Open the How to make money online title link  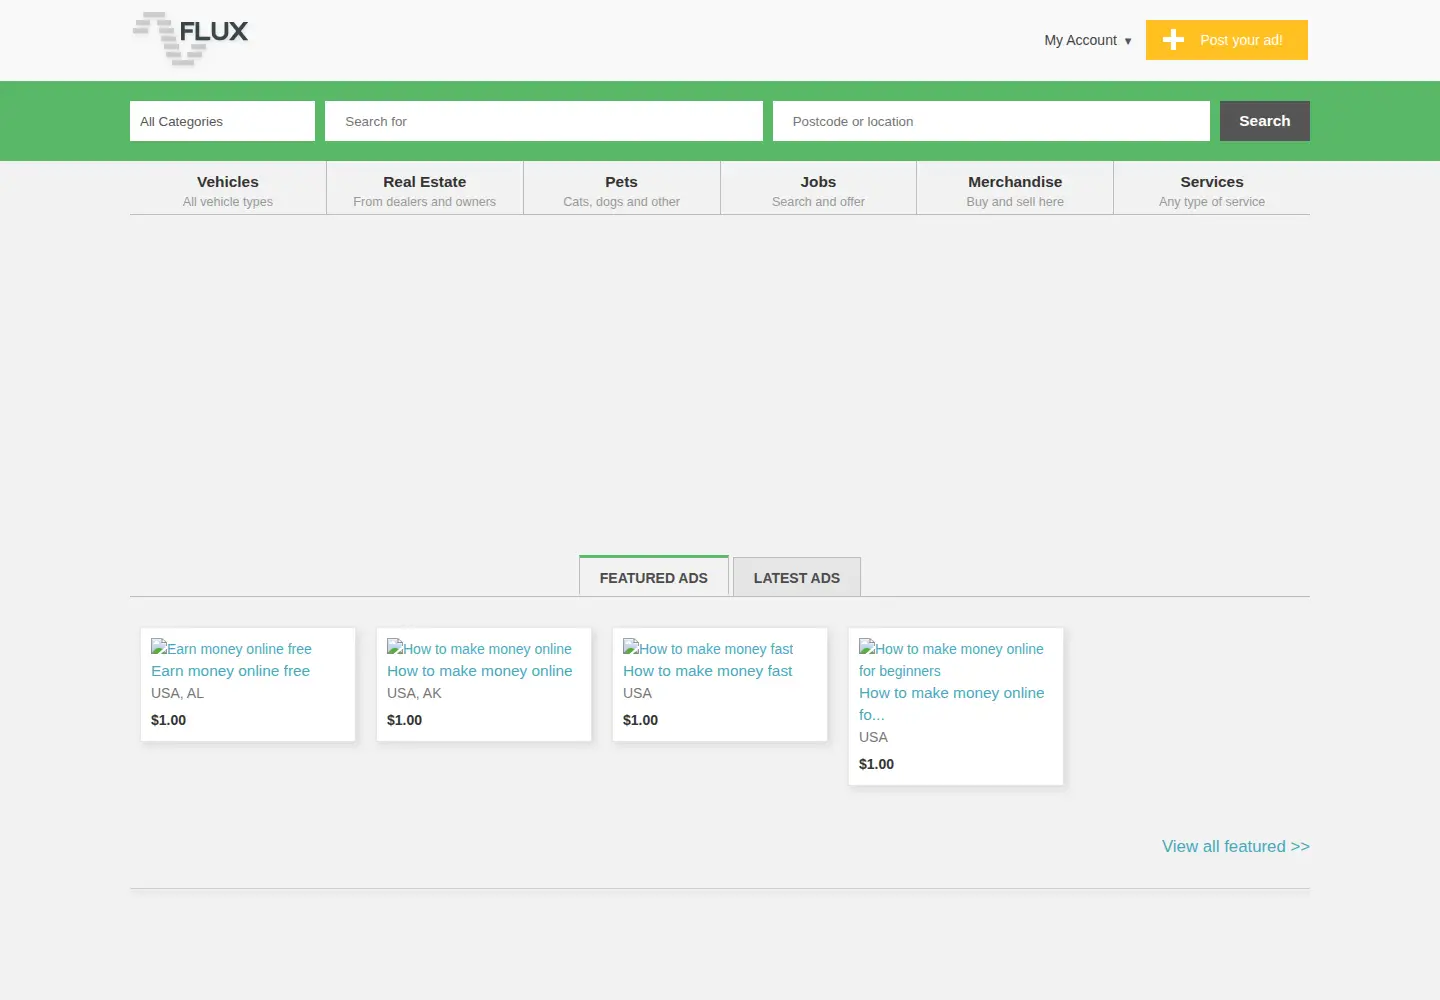coord(480,671)
